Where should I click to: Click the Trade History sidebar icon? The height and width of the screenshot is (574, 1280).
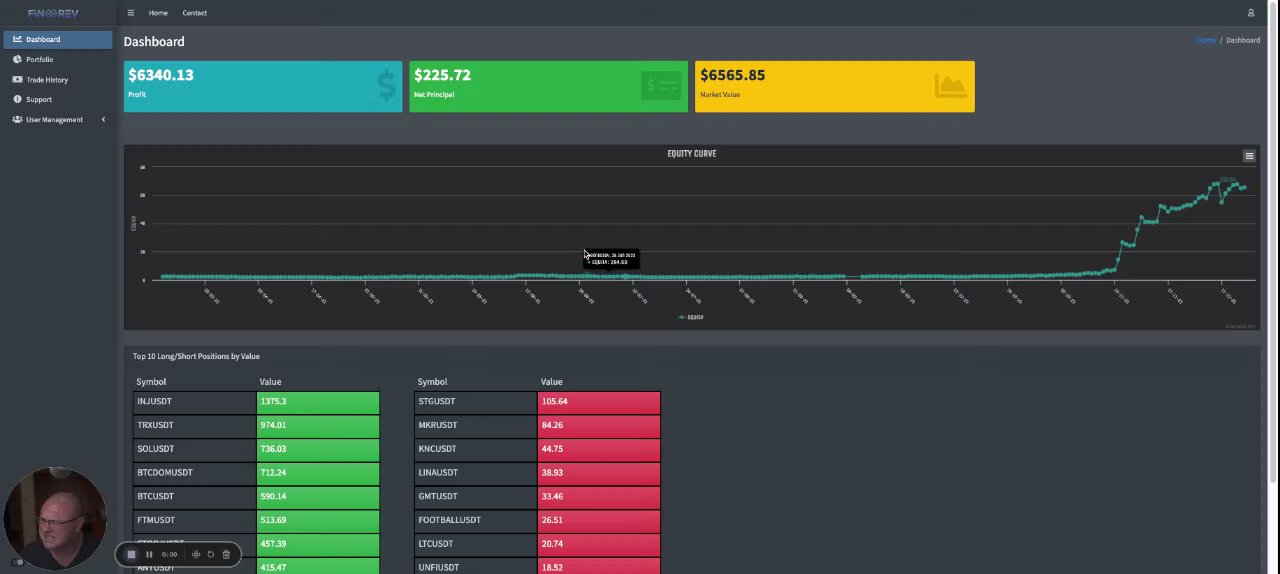[x=17, y=79]
